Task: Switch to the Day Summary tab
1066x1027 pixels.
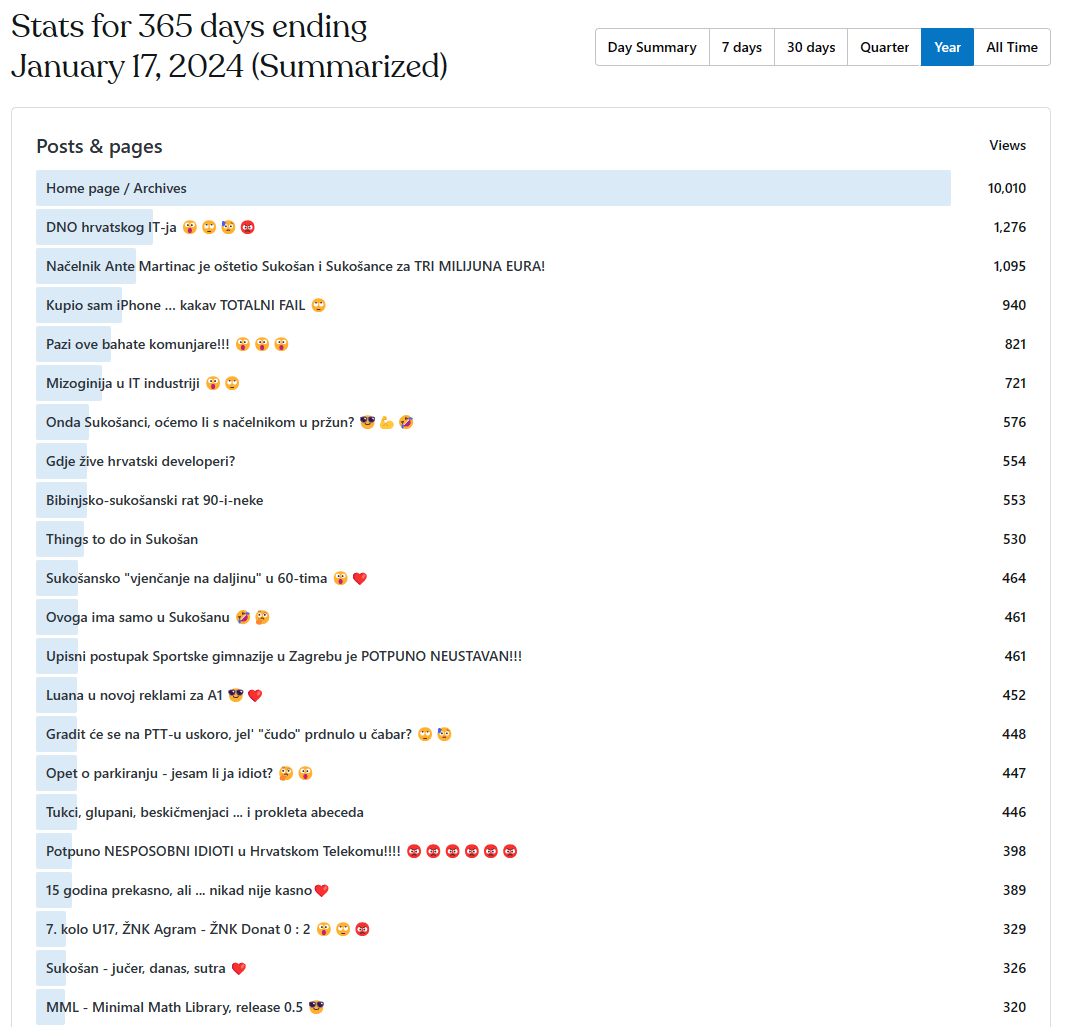Action: pyautogui.click(x=652, y=47)
